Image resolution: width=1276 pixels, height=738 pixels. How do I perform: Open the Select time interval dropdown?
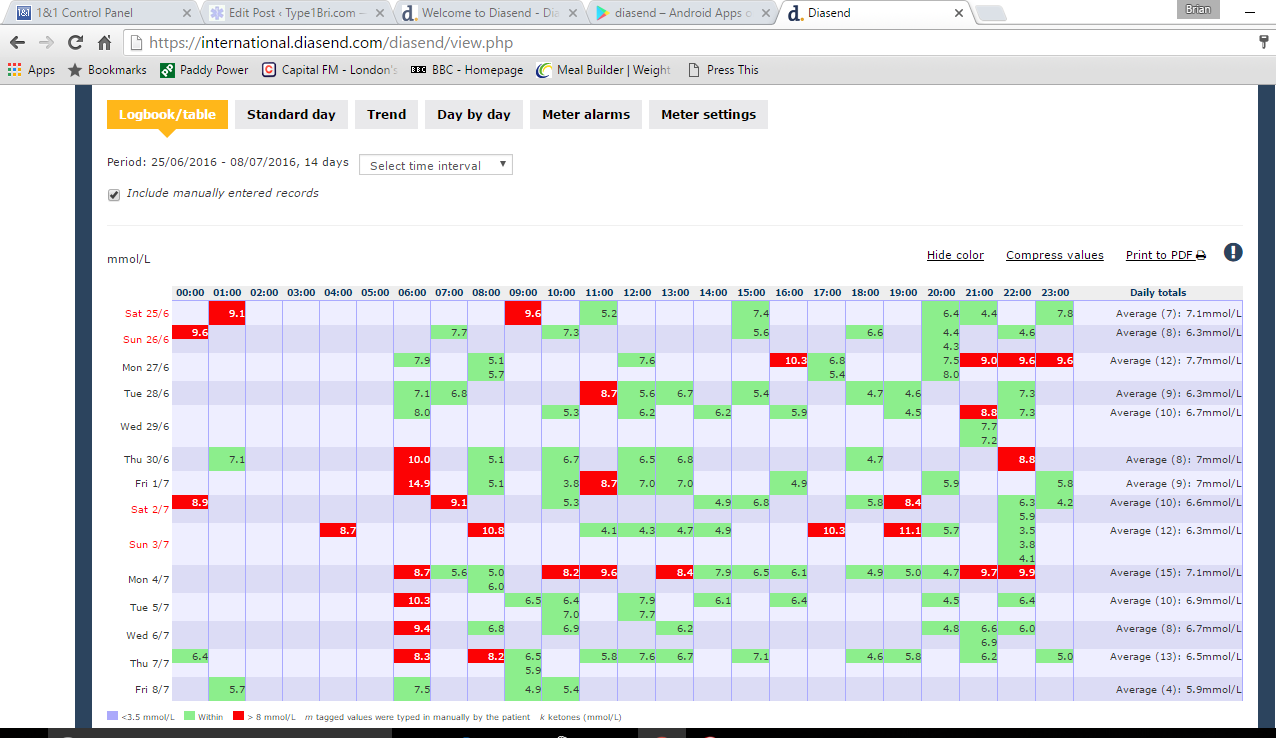point(435,165)
